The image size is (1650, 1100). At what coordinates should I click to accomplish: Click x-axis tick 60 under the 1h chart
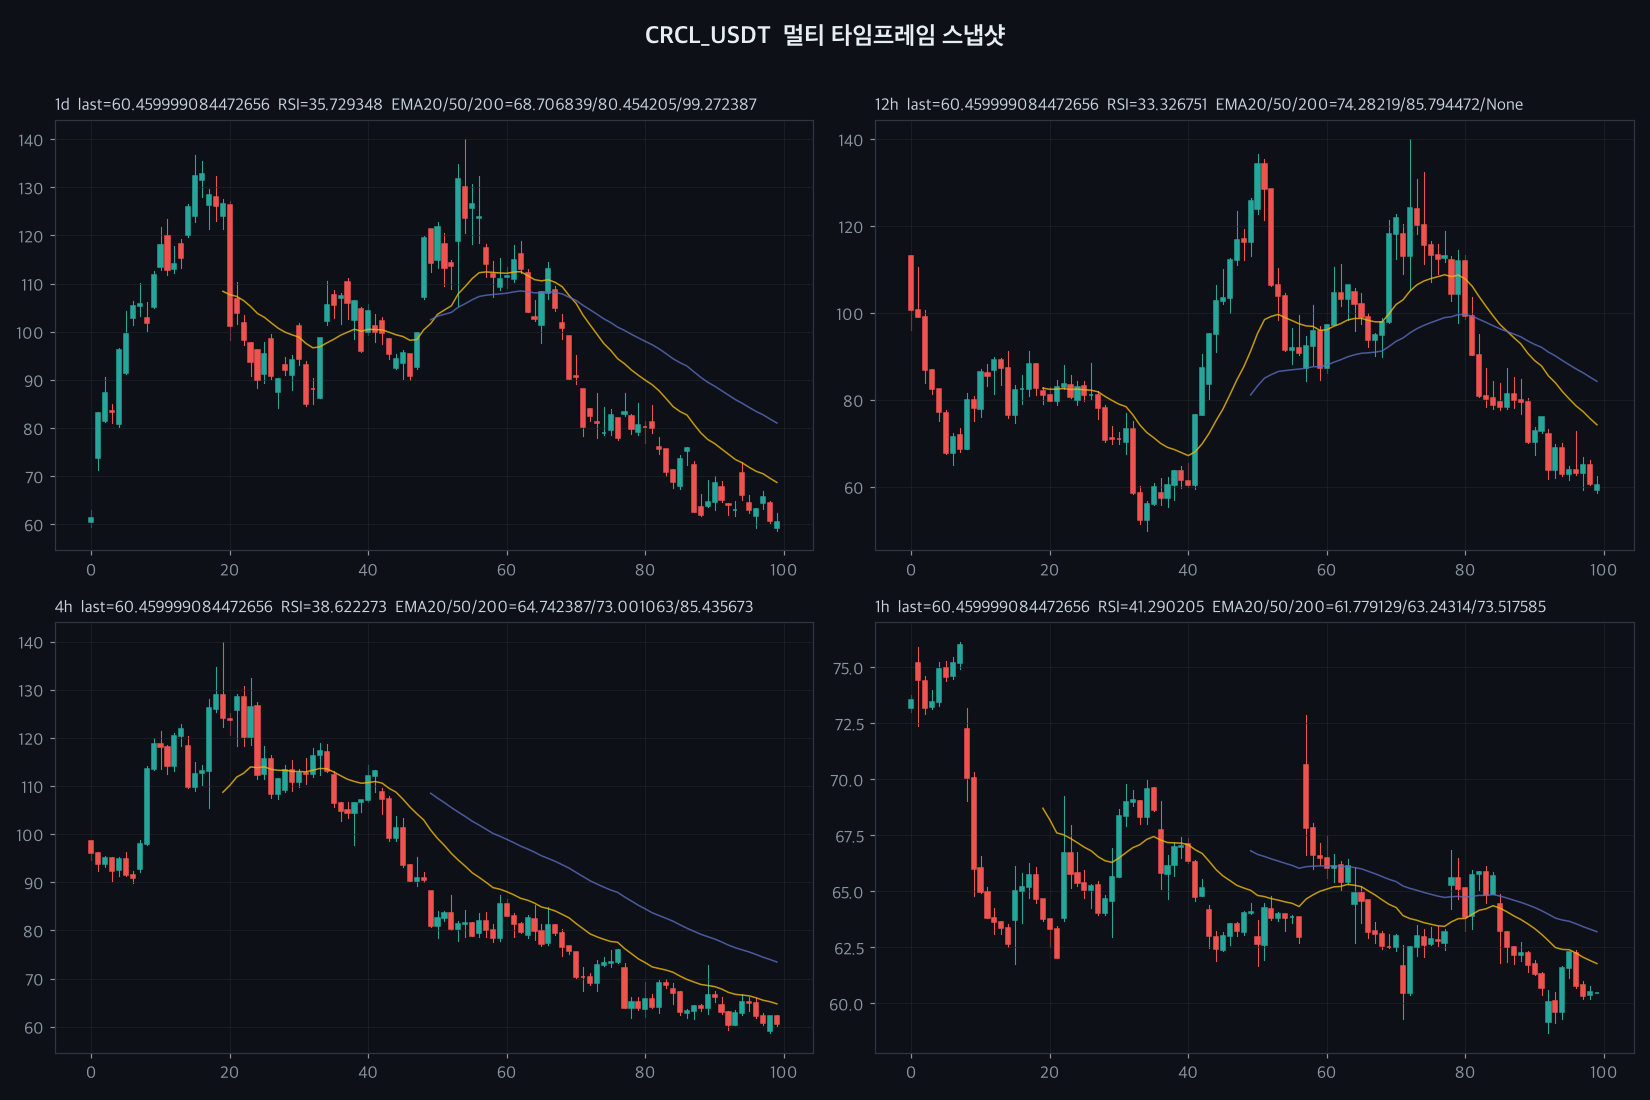pos(1326,1071)
